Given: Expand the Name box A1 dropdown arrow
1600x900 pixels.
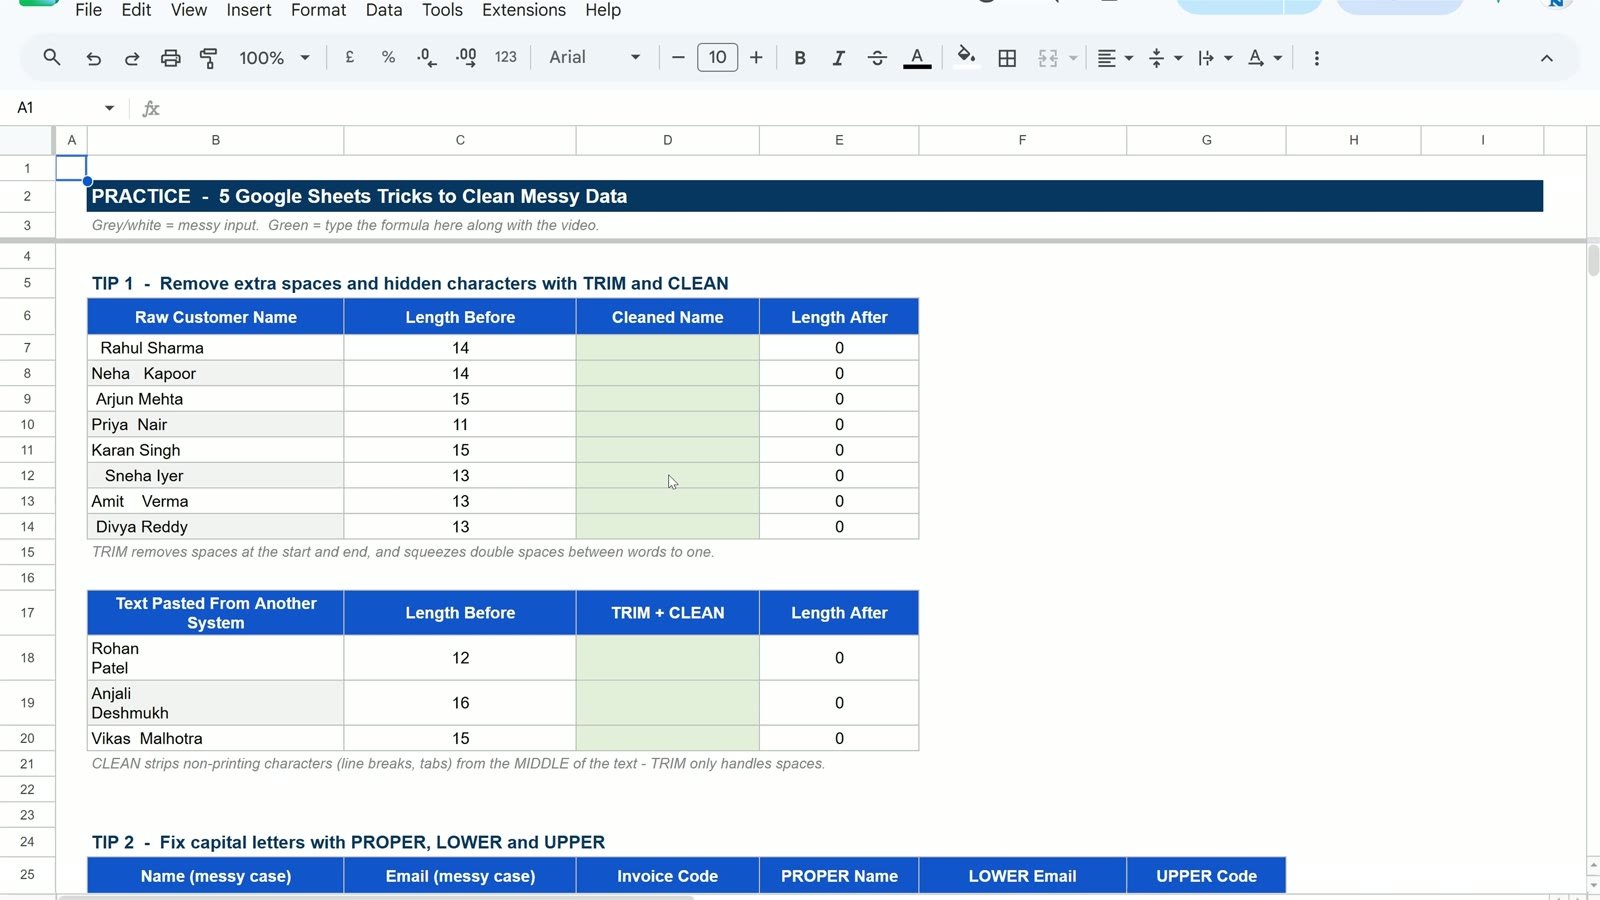Looking at the screenshot, I should (109, 108).
